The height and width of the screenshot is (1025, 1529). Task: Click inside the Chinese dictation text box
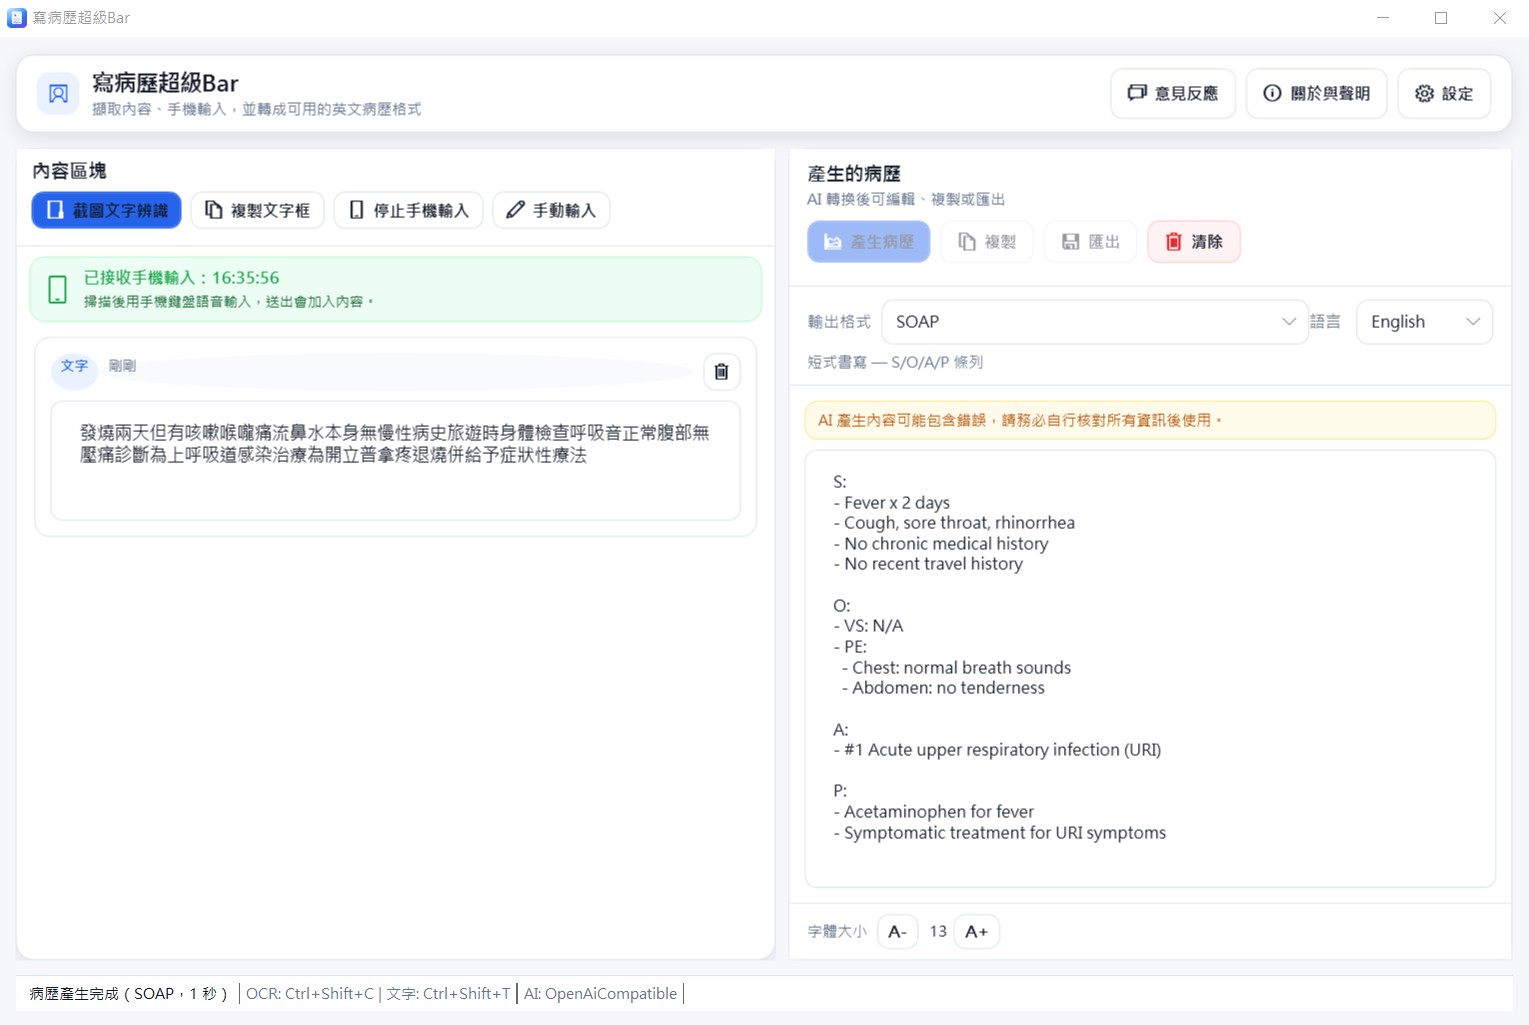click(395, 461)
